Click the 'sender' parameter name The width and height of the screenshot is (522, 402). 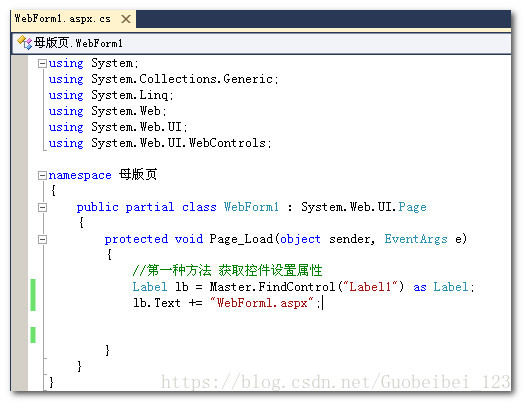[x=350, y=239]
